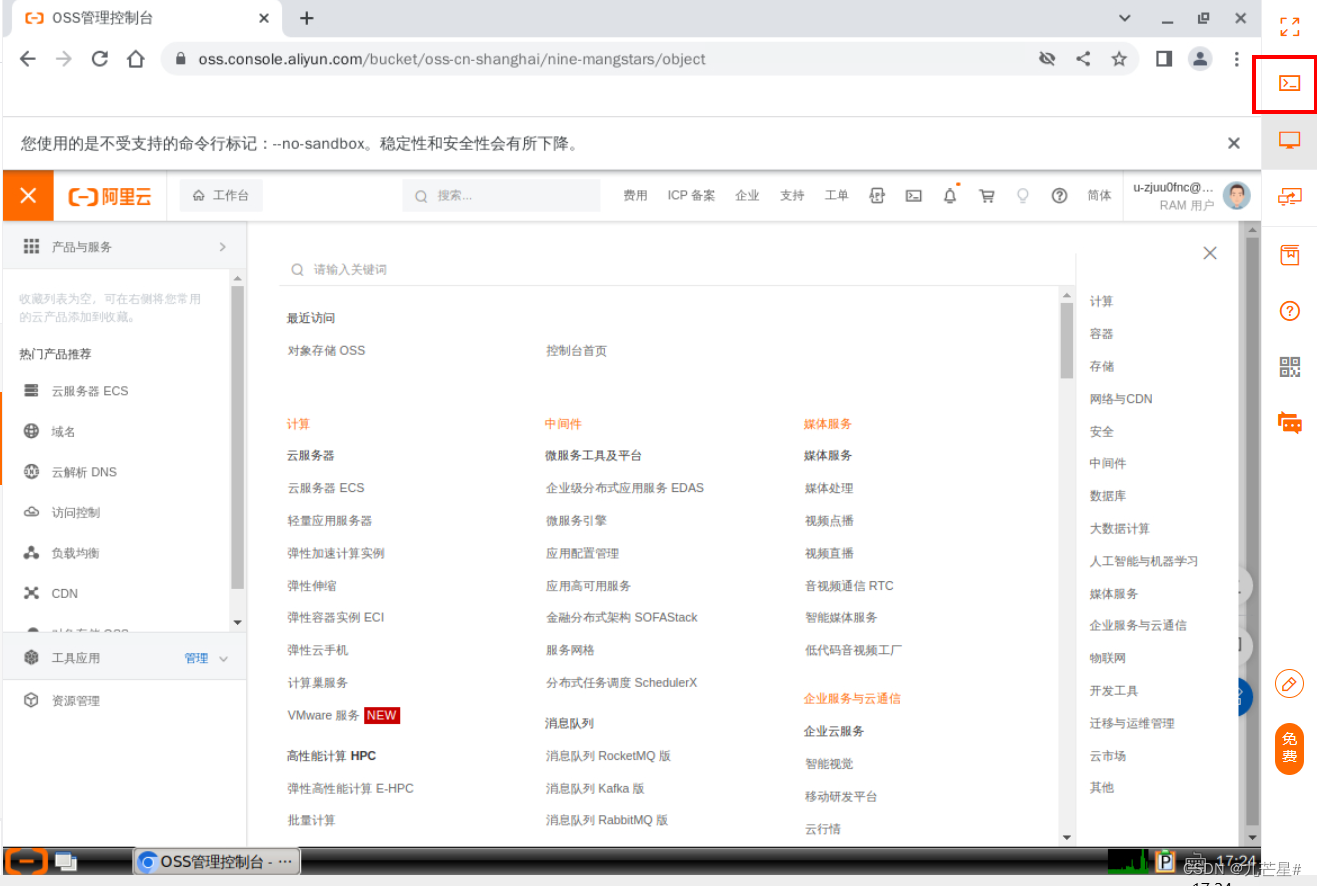Close the product panel with X
The image size is (1317, 886).
coord(1210,253)
